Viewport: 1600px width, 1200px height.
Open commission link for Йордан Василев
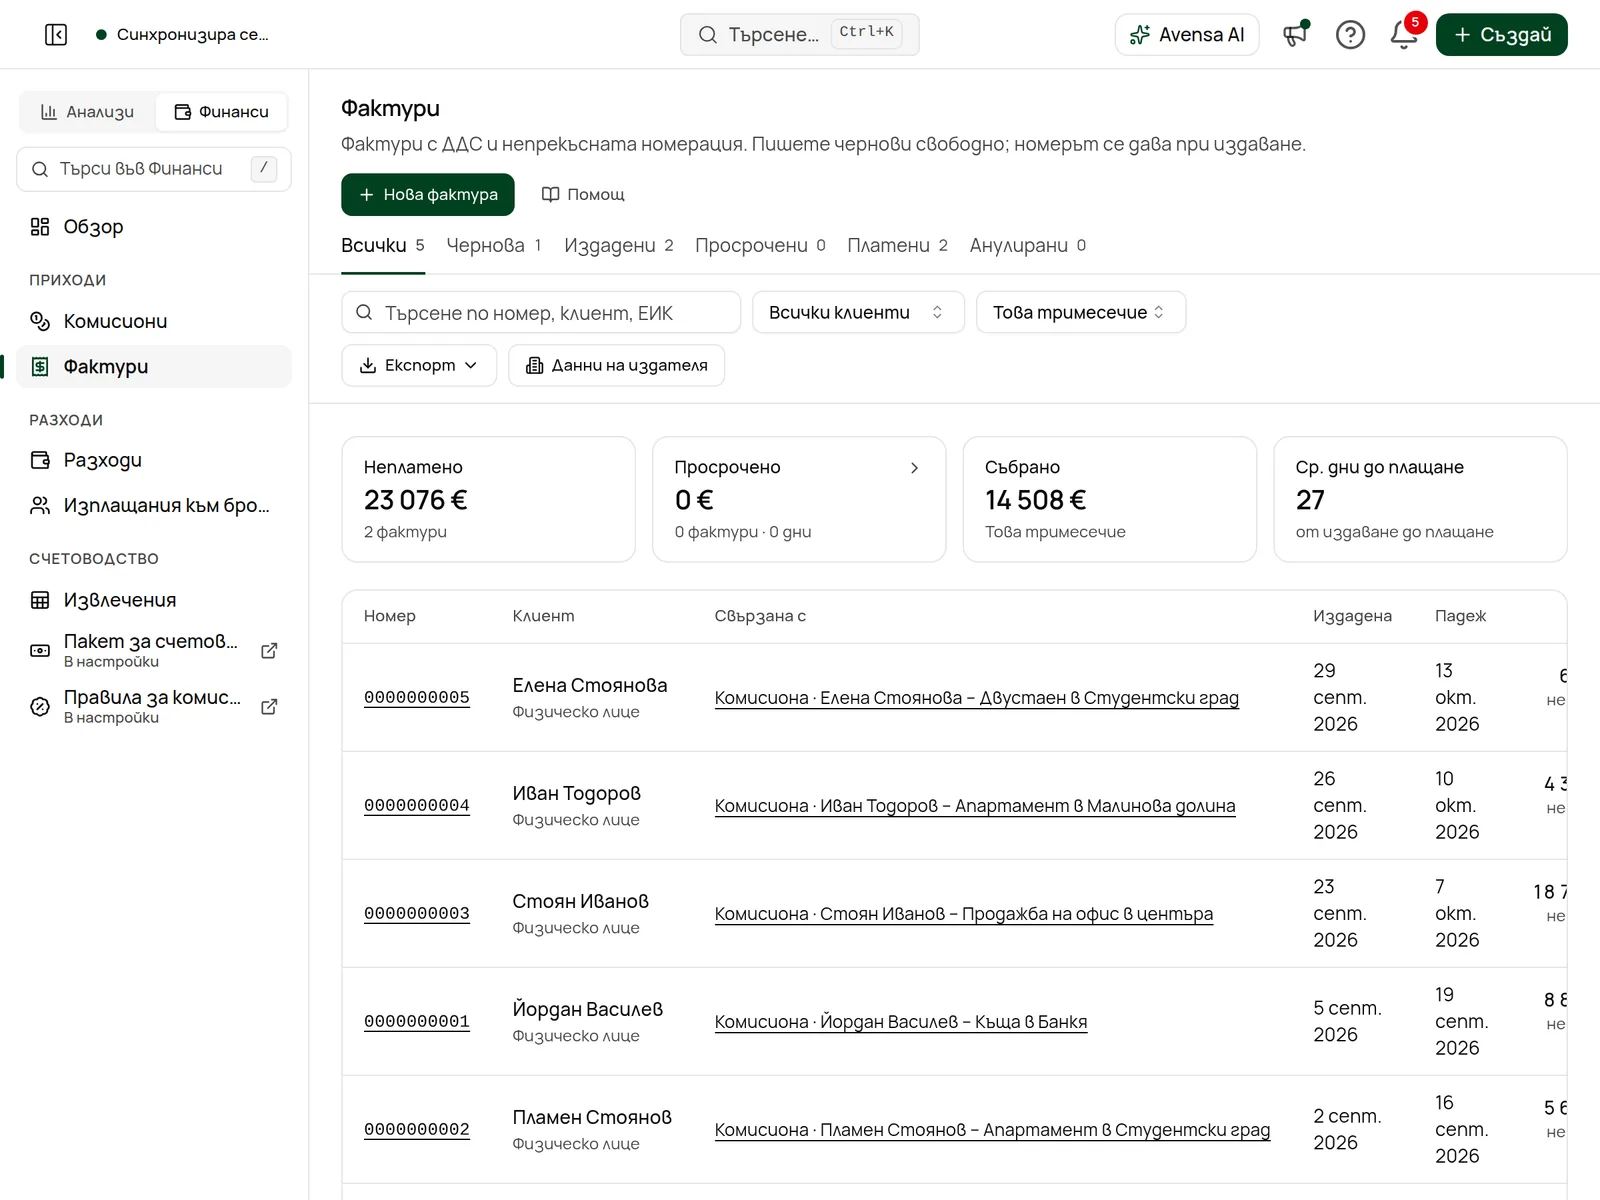point(901,1022)
